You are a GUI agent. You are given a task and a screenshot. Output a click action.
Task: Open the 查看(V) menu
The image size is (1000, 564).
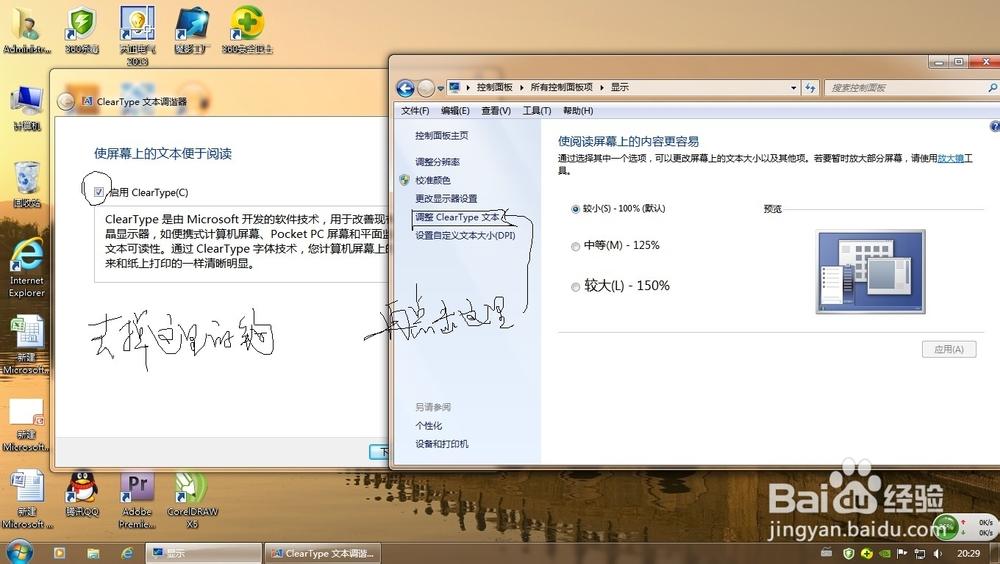[x=496, y=111]
